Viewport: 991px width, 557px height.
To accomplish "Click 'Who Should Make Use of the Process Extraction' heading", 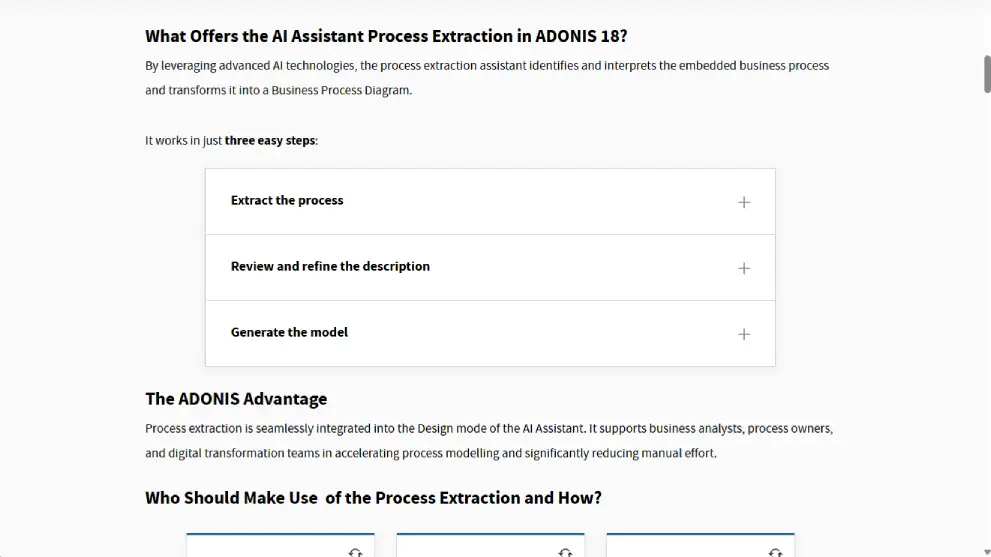I will [373, 498].
